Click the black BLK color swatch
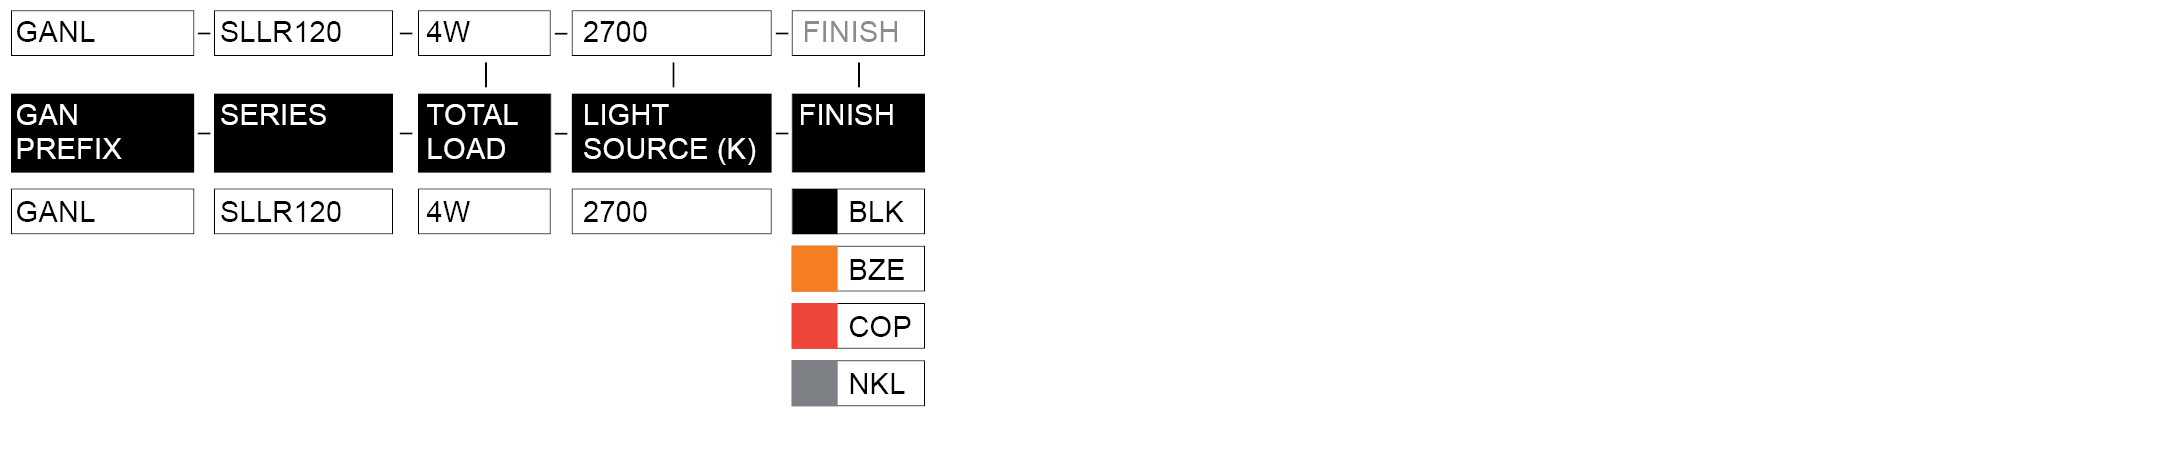The width and height of the screenshot is (2167, 467). (814, 212)
